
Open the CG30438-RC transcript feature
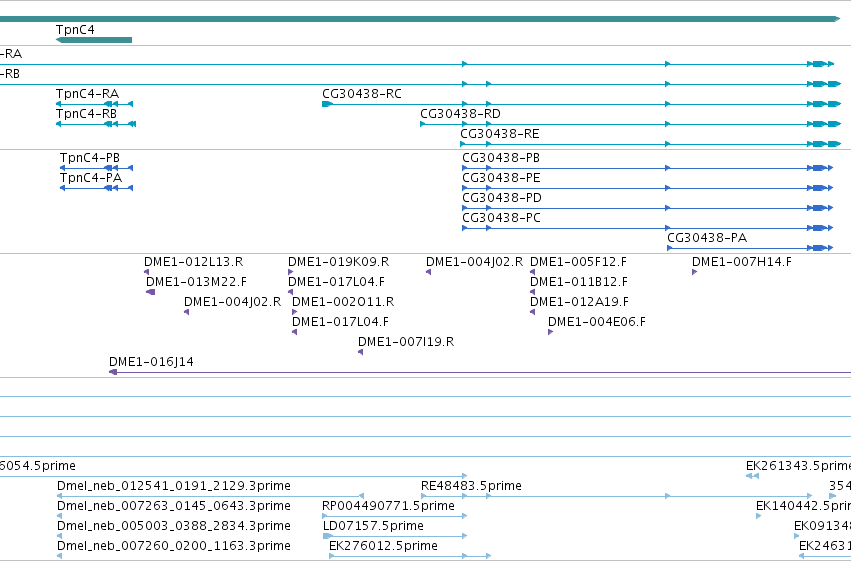[x=581, y=104]
